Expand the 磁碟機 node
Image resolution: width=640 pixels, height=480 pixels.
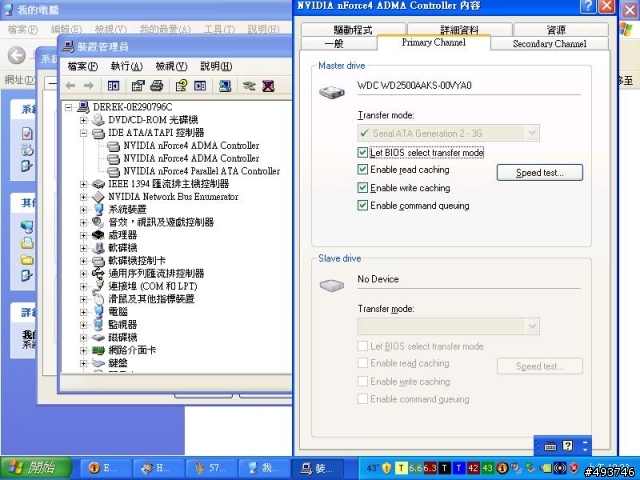pyautogui.click(x=84, y=338)
